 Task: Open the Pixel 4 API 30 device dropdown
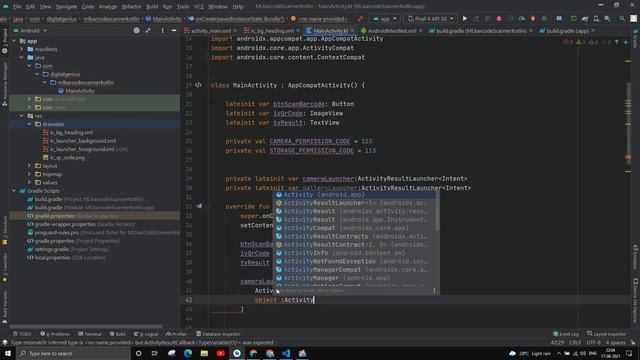coord(431,18)
